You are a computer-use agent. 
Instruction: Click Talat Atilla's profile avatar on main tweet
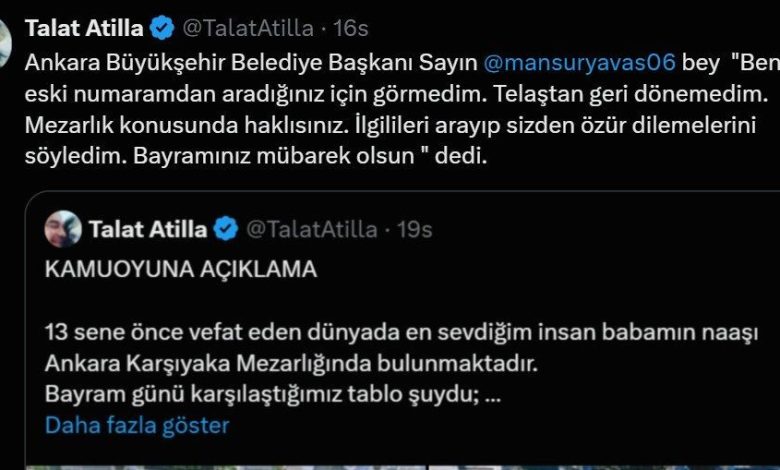[4, 38]
